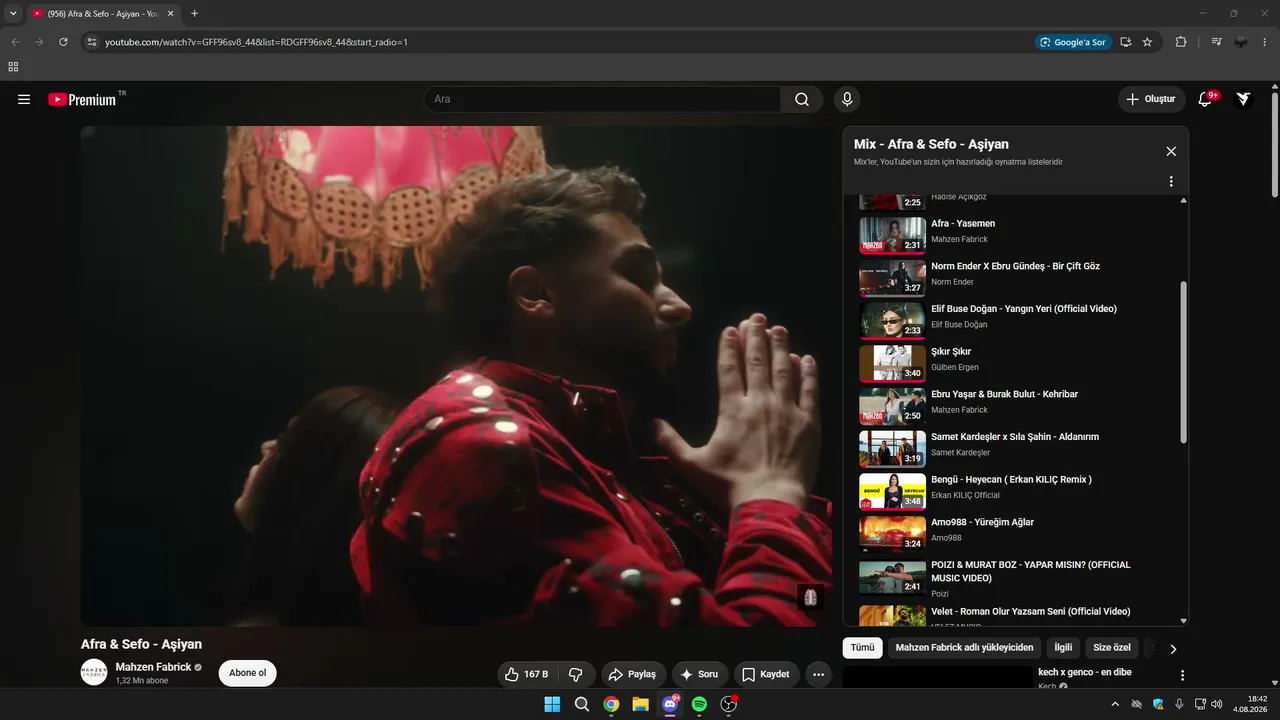This screenshot has width=1280, height=720.
Task: Open Chrome media controls icon
Action: [1216, 42]
